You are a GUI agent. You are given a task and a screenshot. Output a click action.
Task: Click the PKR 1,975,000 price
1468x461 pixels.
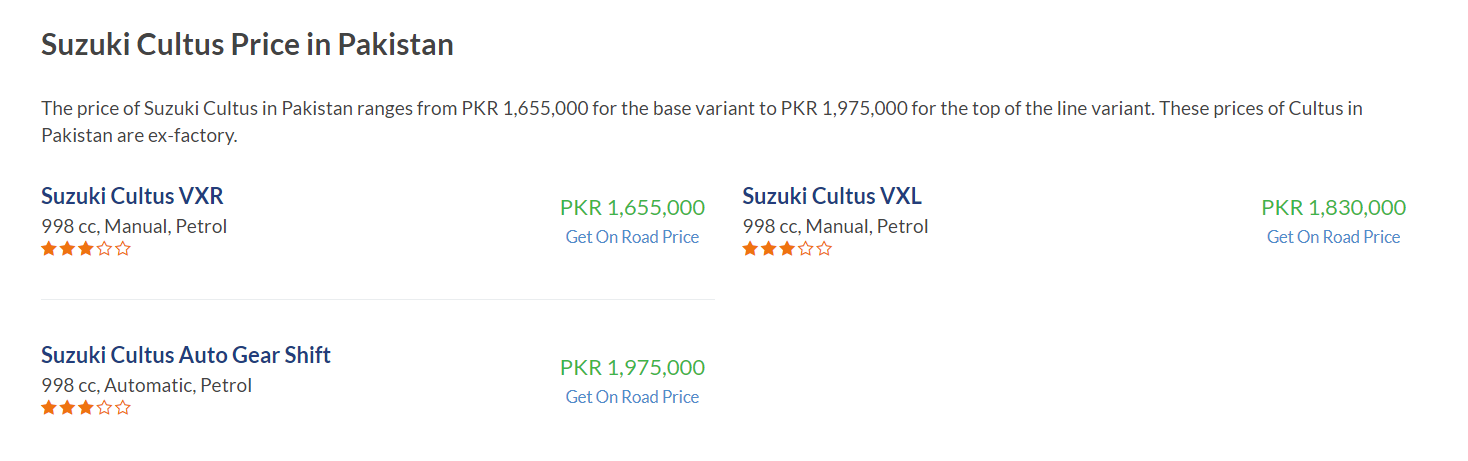[x=632, y=368]
